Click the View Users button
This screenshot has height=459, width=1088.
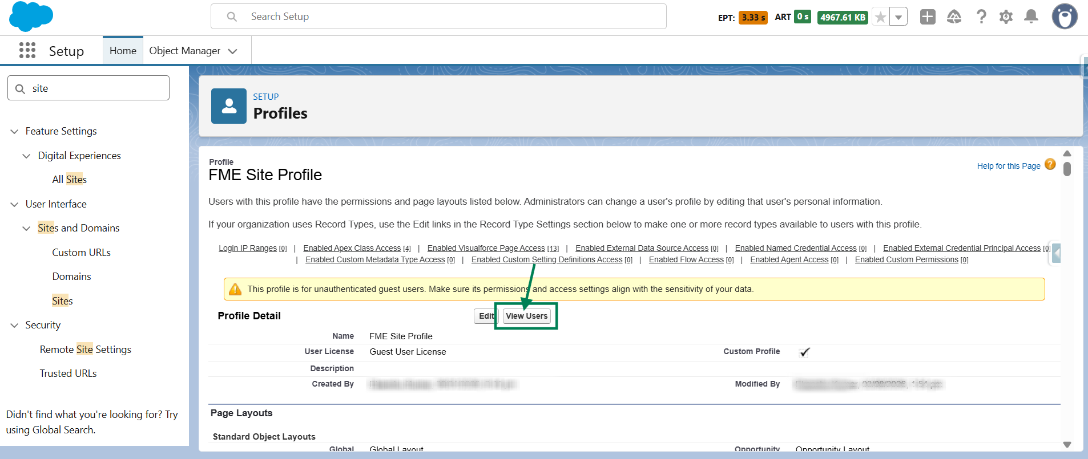(527, 316)
